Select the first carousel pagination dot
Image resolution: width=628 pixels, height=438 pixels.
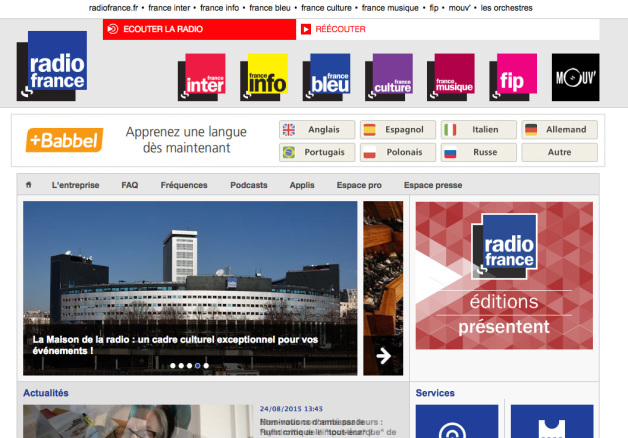[173, 366]
